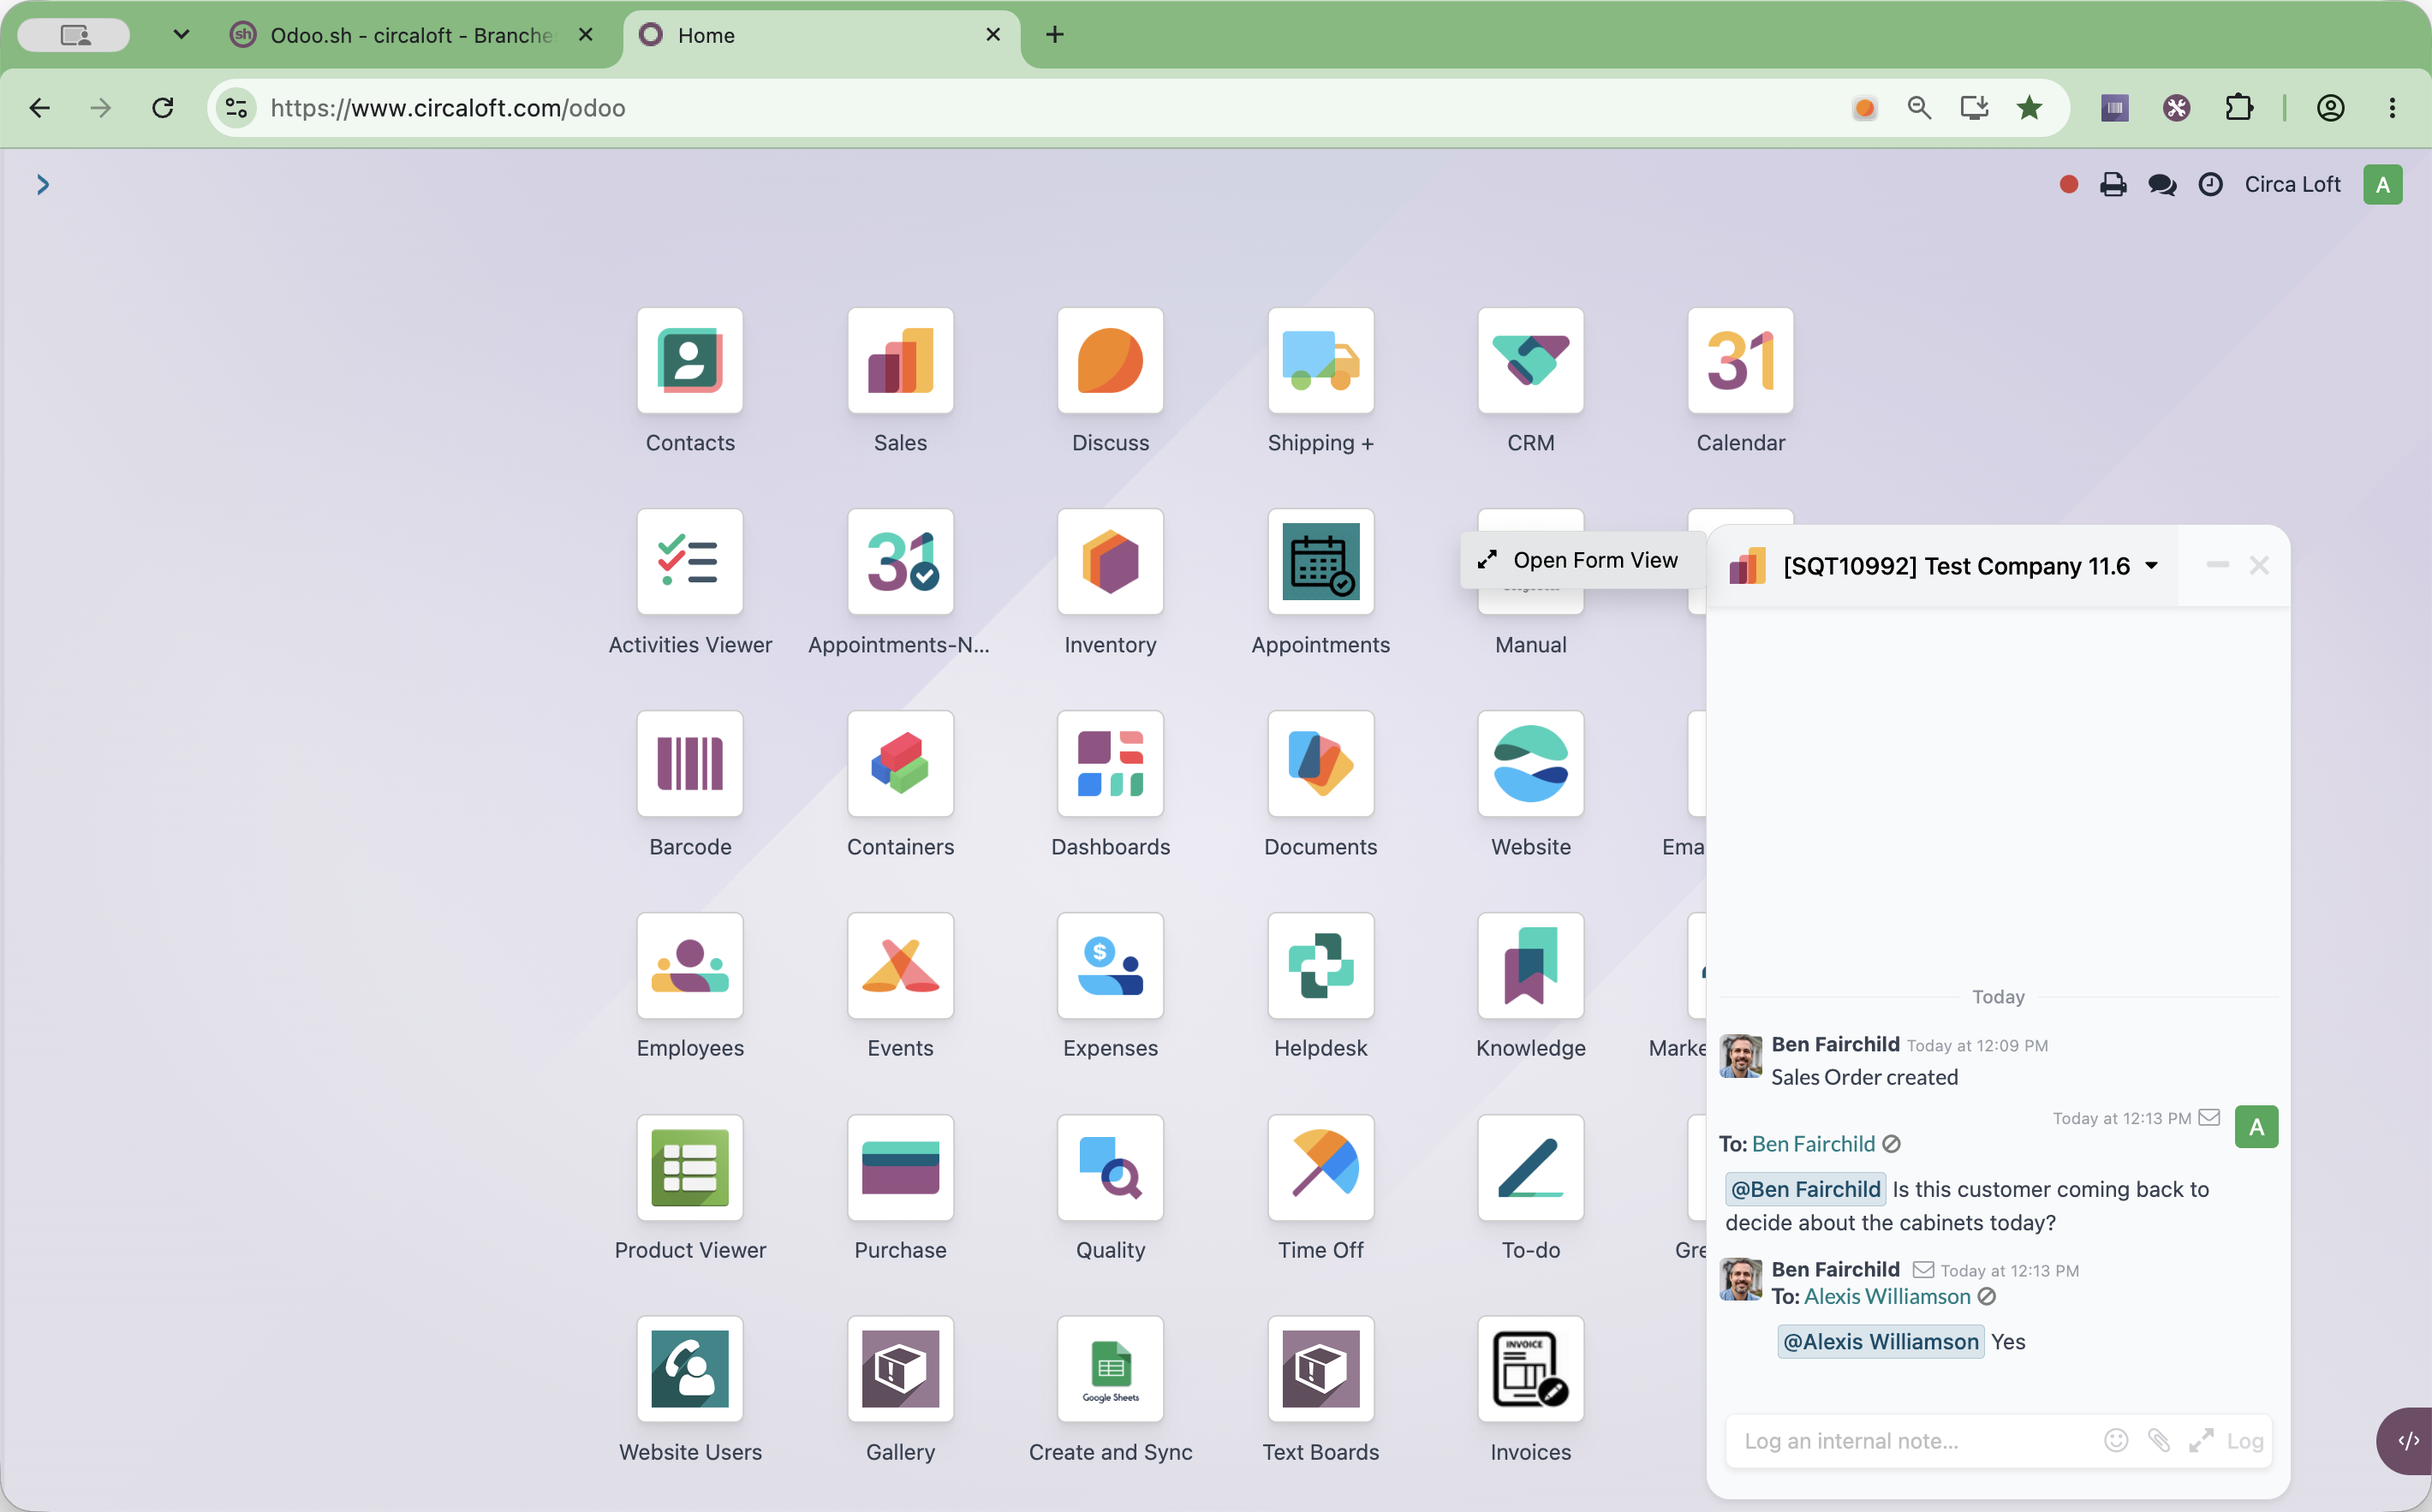Open the Manual app label
2432x1512 pixels.
coord(1530,645)
